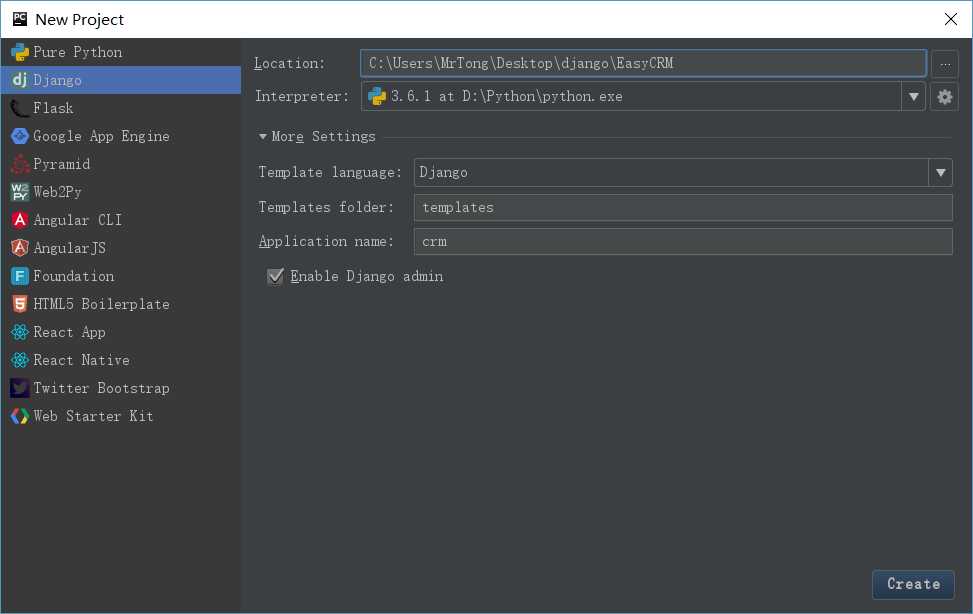
Task: Select the HTML5 Boilerplate icon
Action: click(x=20, y=304)
